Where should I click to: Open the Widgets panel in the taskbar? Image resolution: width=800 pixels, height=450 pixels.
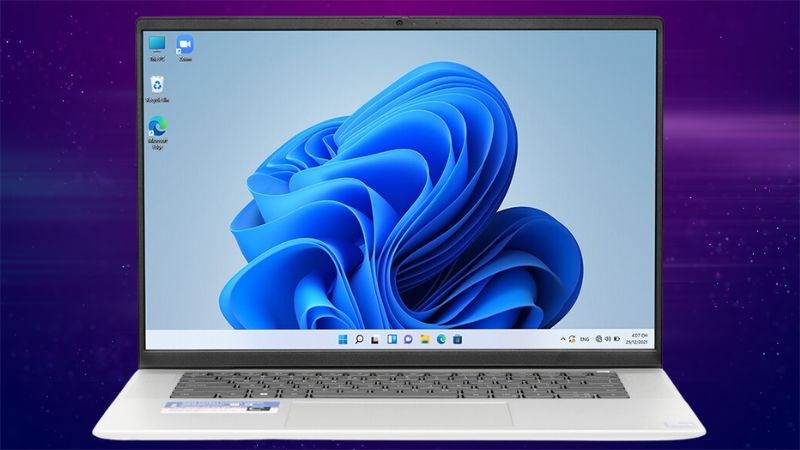[x=392, y=339]
